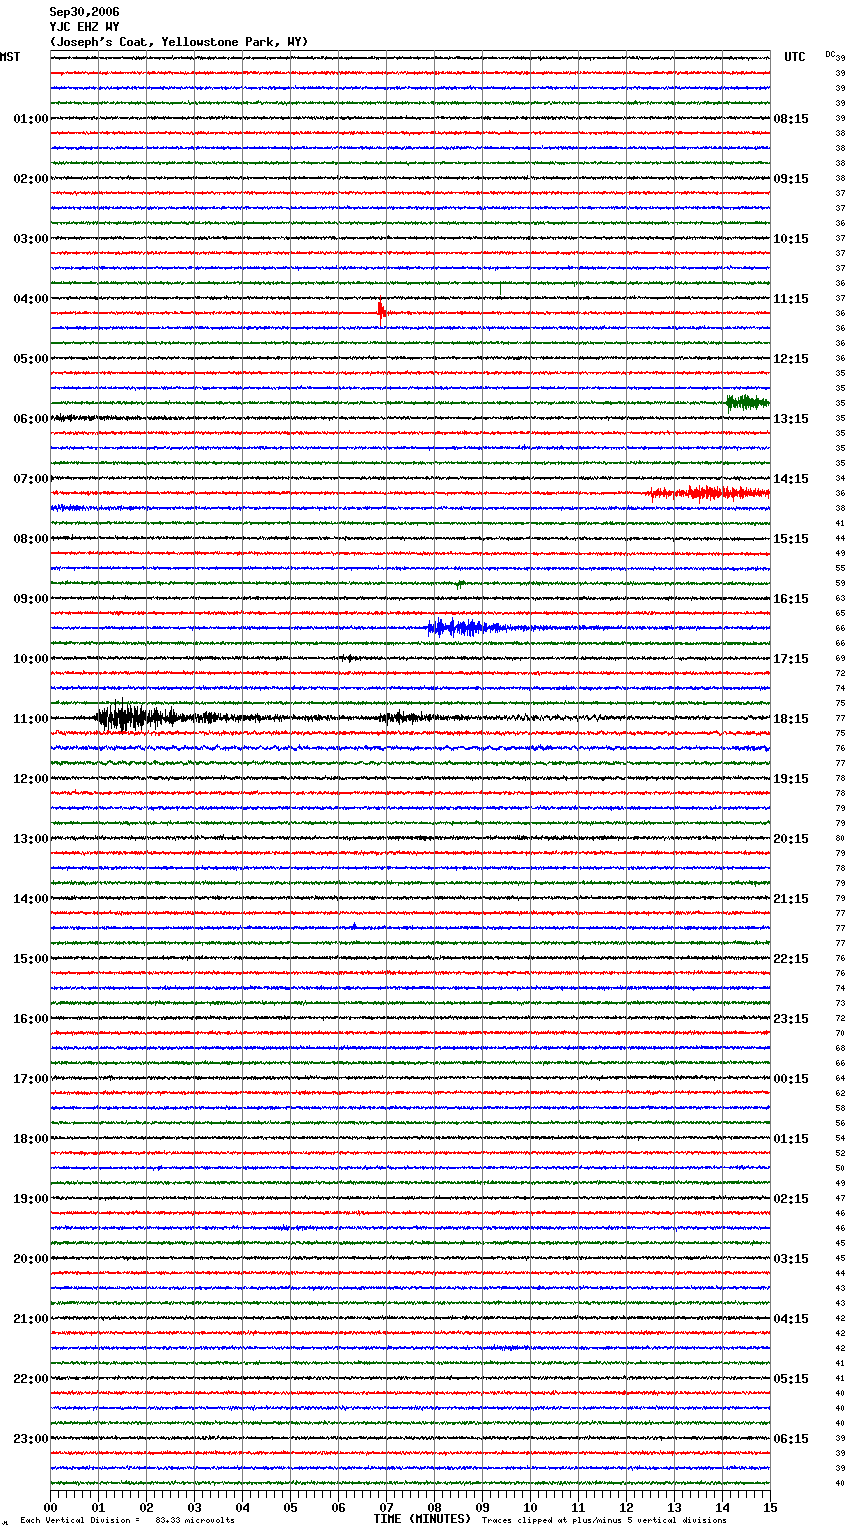Click the 11:15 UTC time label

(x=791, y=299)
